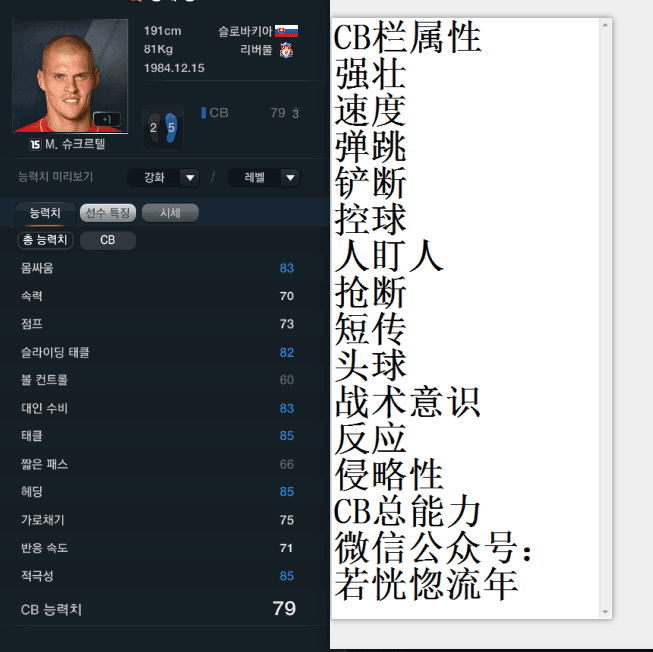The image size is (653, 652).
Task: Open the 시세 tab
Action: [x=170, y=213]
